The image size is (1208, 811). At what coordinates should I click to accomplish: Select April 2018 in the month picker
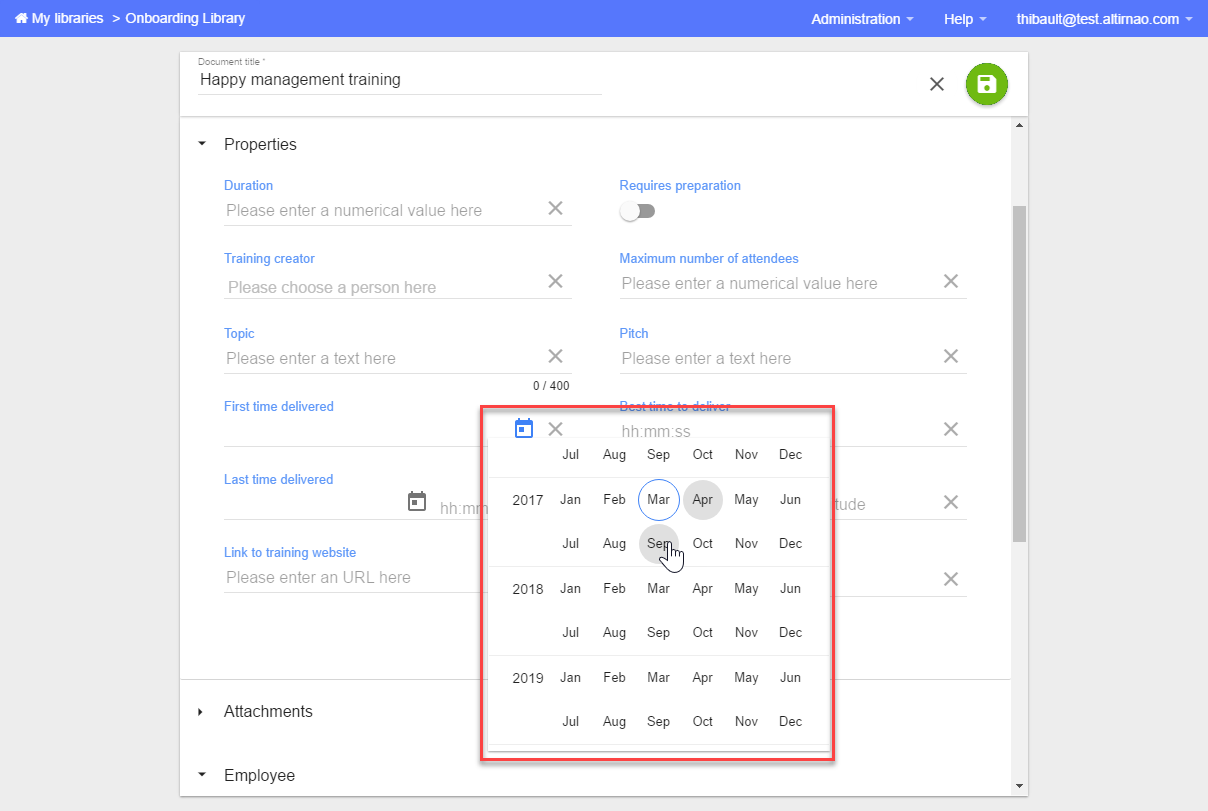[x=703, y=589]
